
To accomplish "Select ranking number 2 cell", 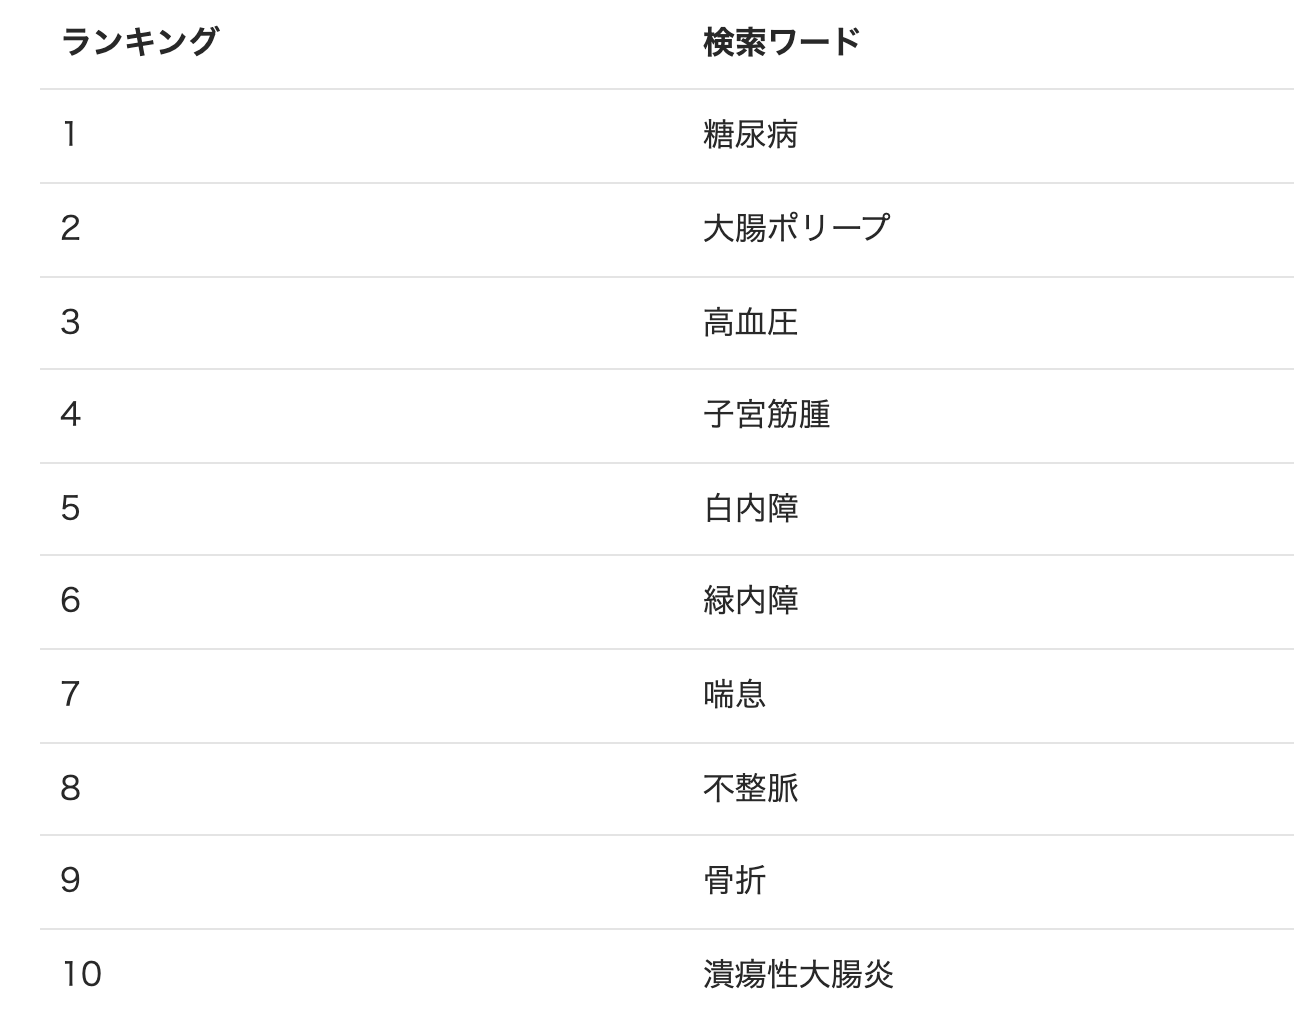I will tap(70, 228).
